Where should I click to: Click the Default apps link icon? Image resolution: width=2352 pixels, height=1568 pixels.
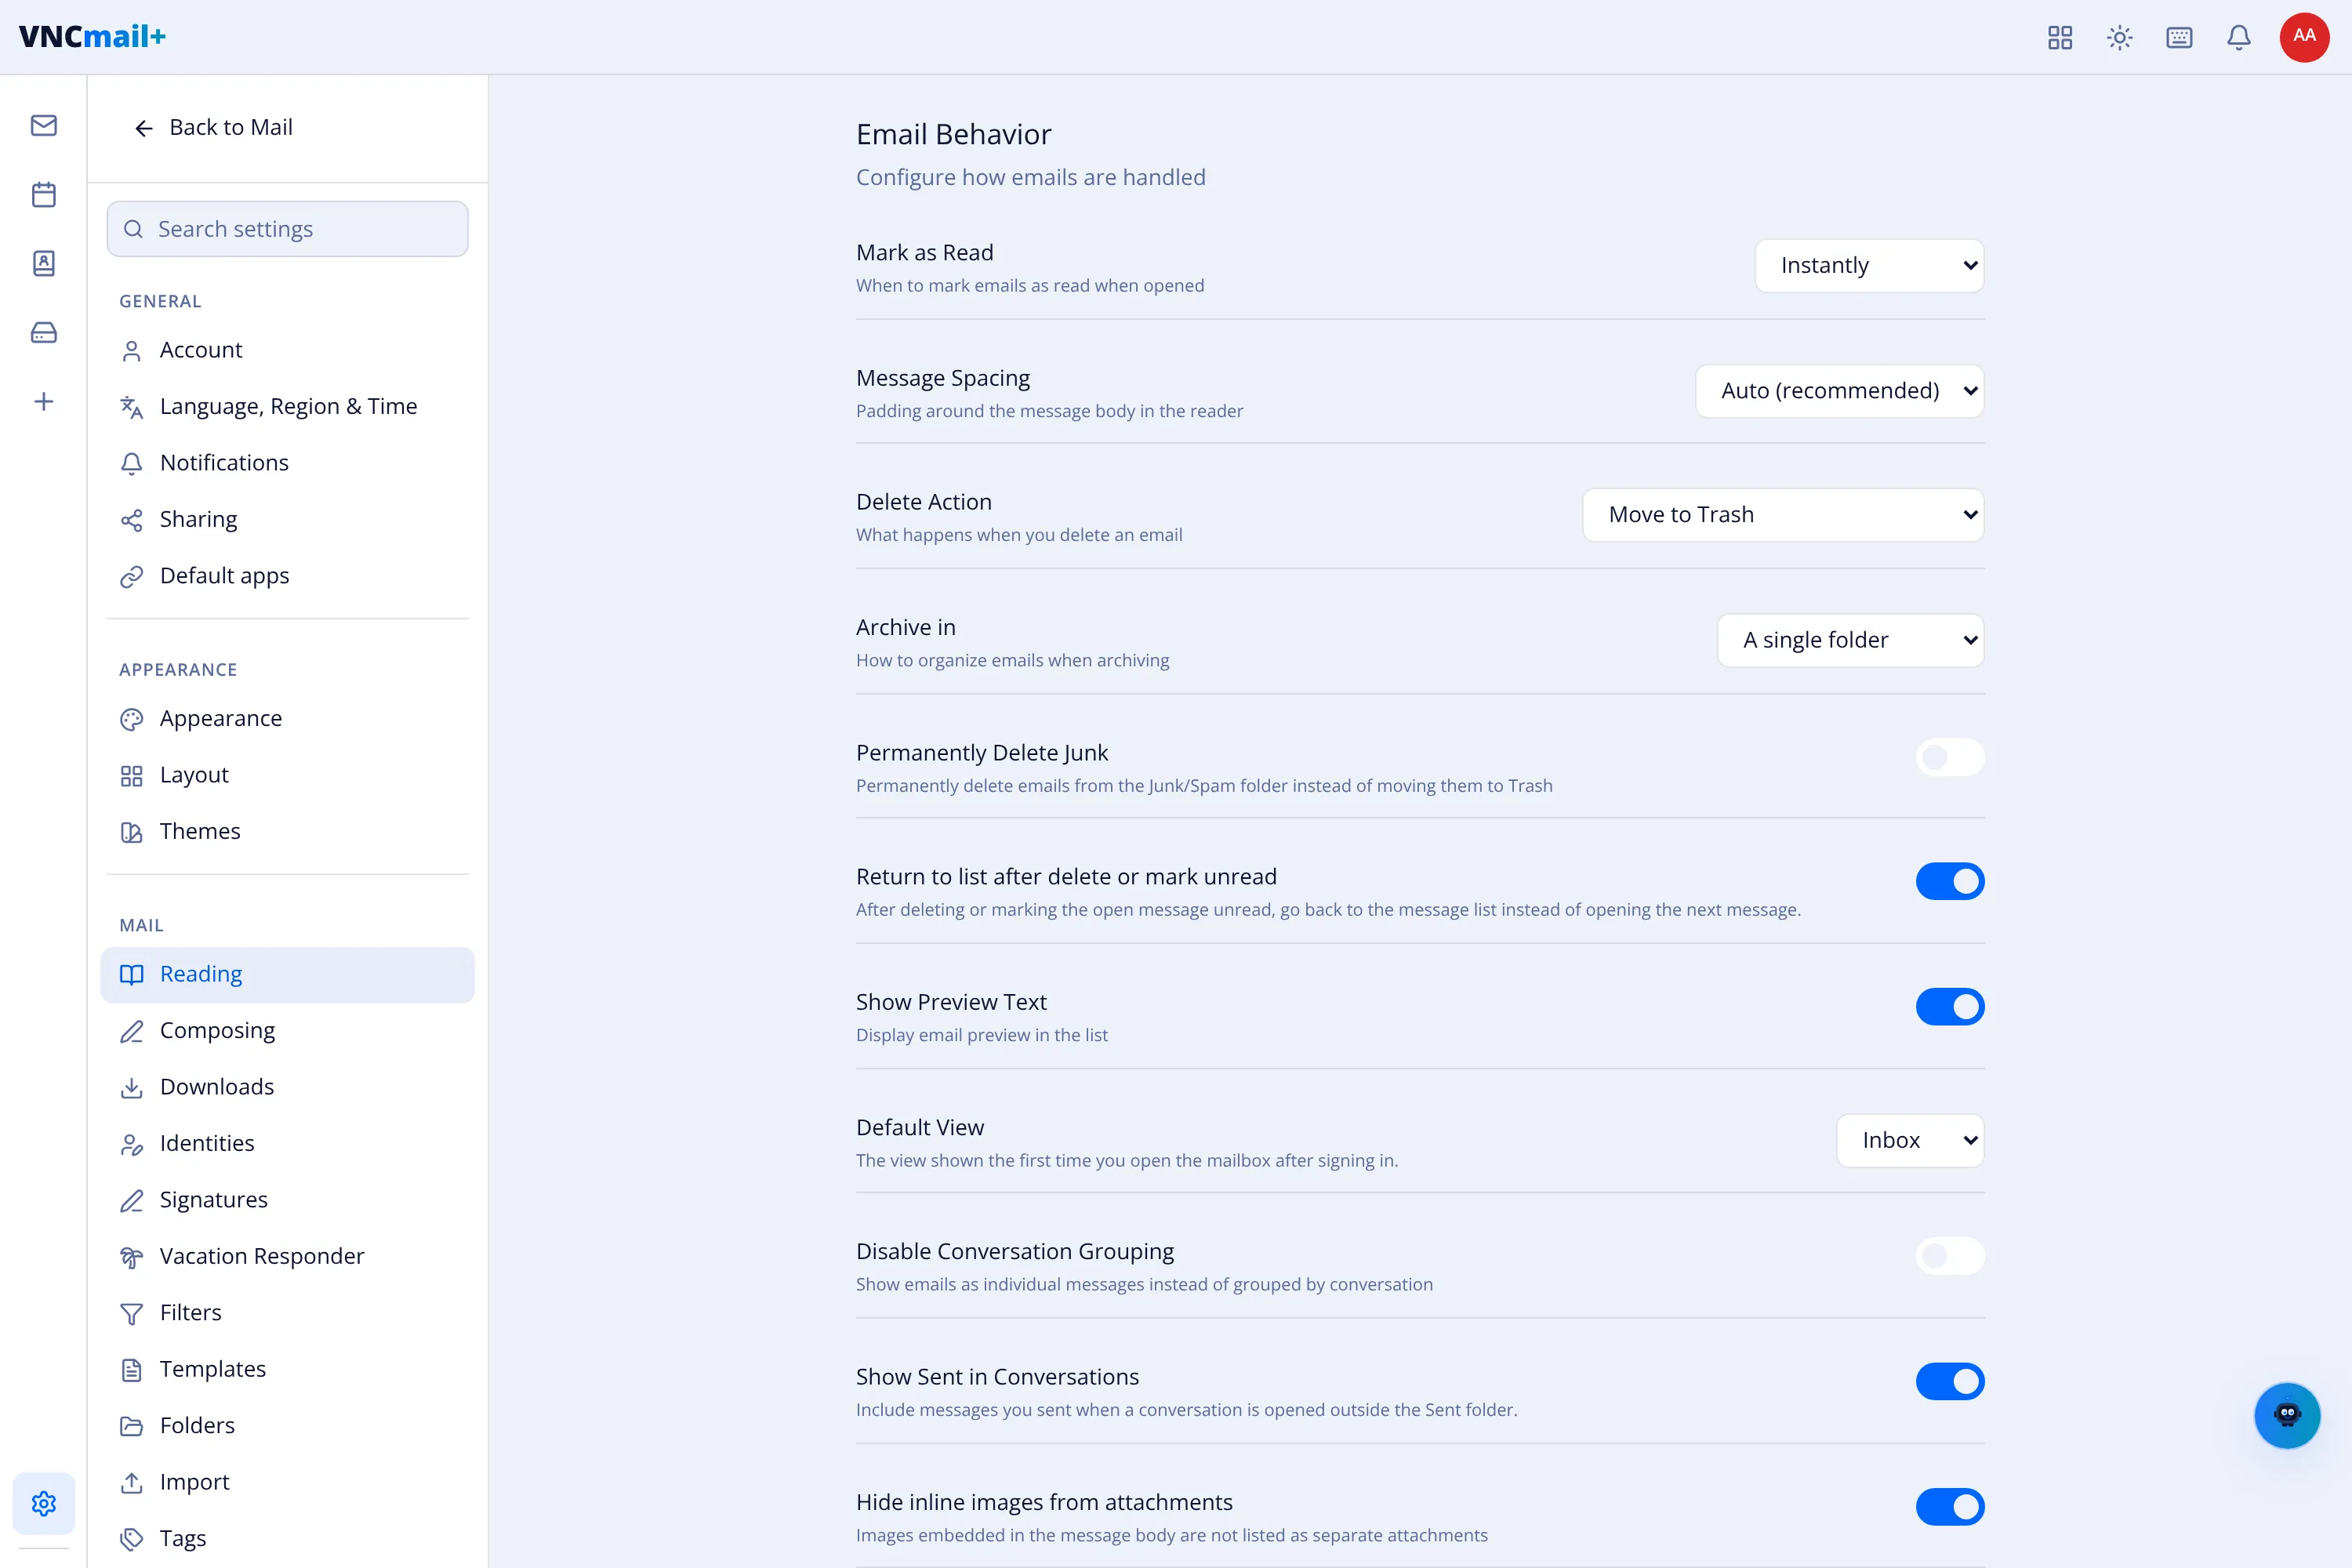tap(131, 576)
